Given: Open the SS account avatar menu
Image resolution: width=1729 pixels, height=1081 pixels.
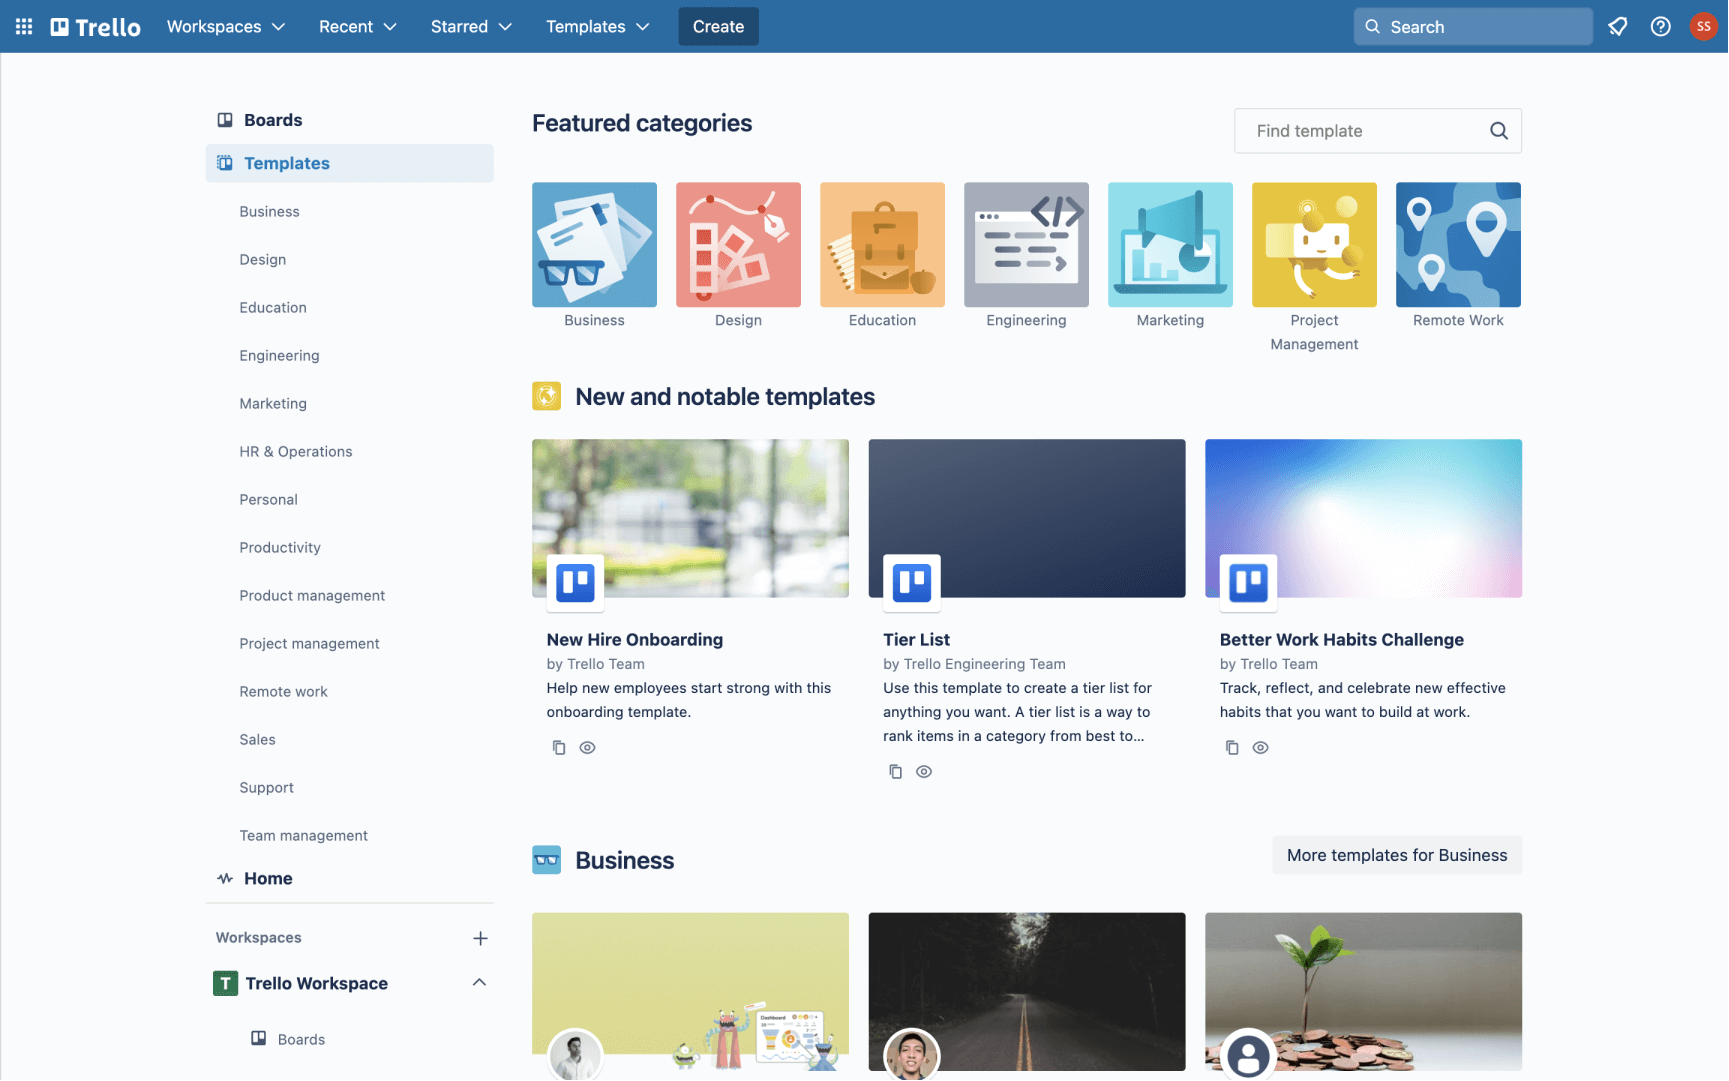Looking at the screenshot, I should pos(1703,27).
